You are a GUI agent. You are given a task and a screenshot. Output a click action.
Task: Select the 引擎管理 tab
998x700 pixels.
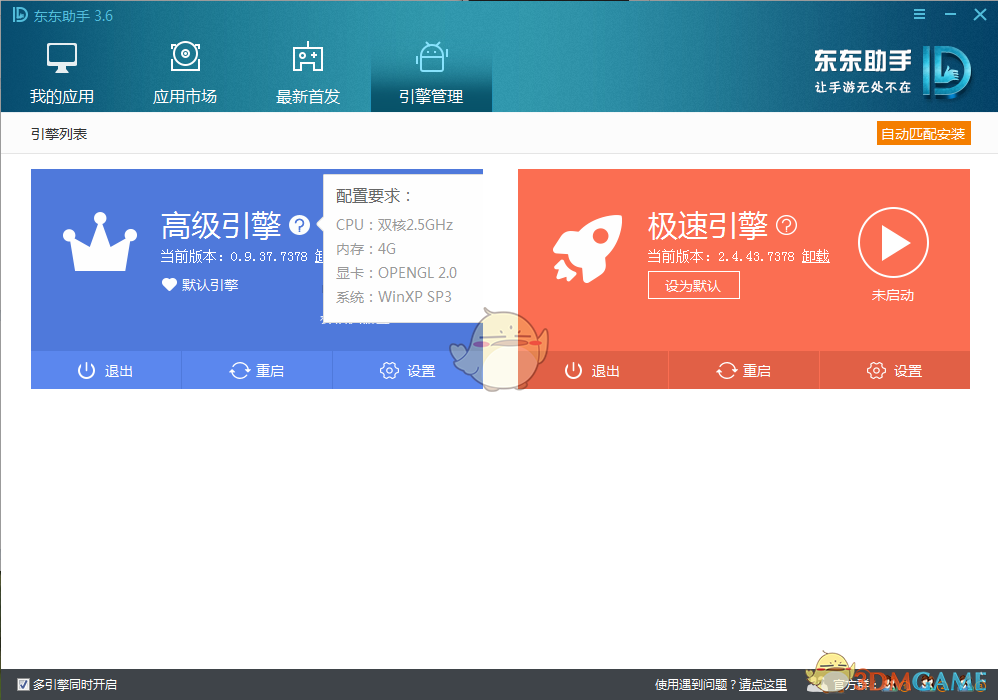click(431, 73)
